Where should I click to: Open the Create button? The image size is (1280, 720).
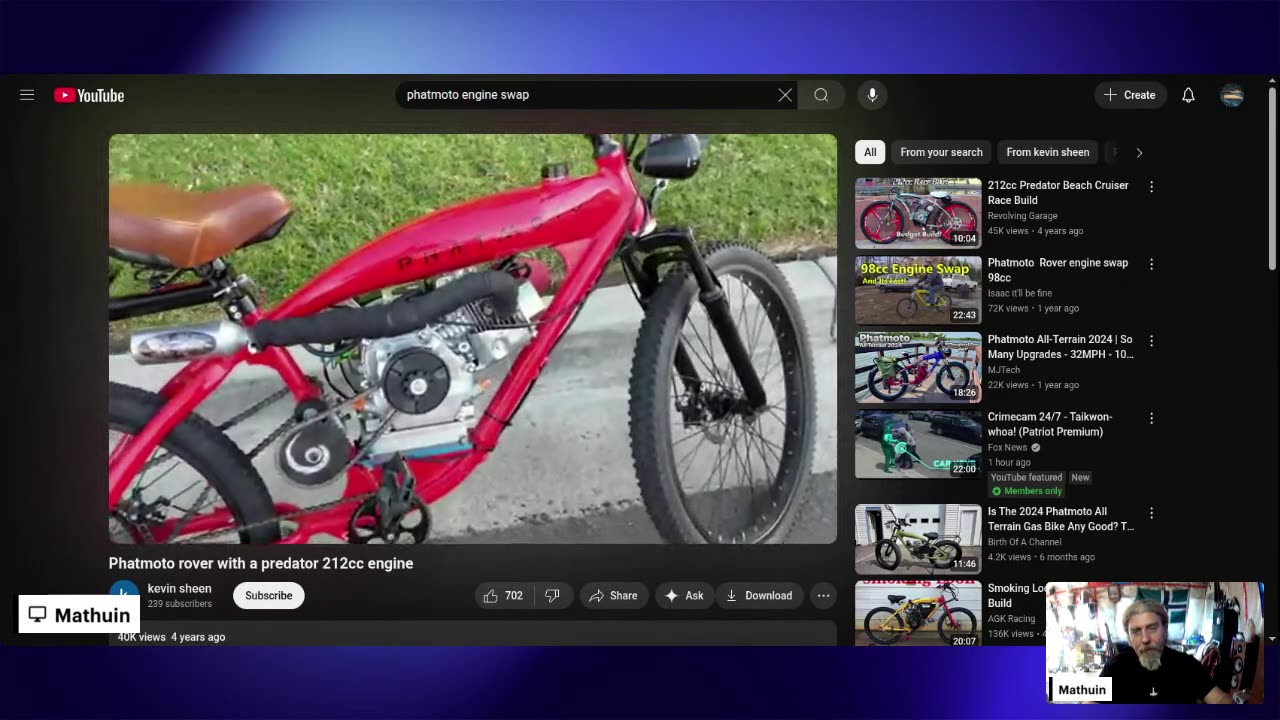(1130, 95)
